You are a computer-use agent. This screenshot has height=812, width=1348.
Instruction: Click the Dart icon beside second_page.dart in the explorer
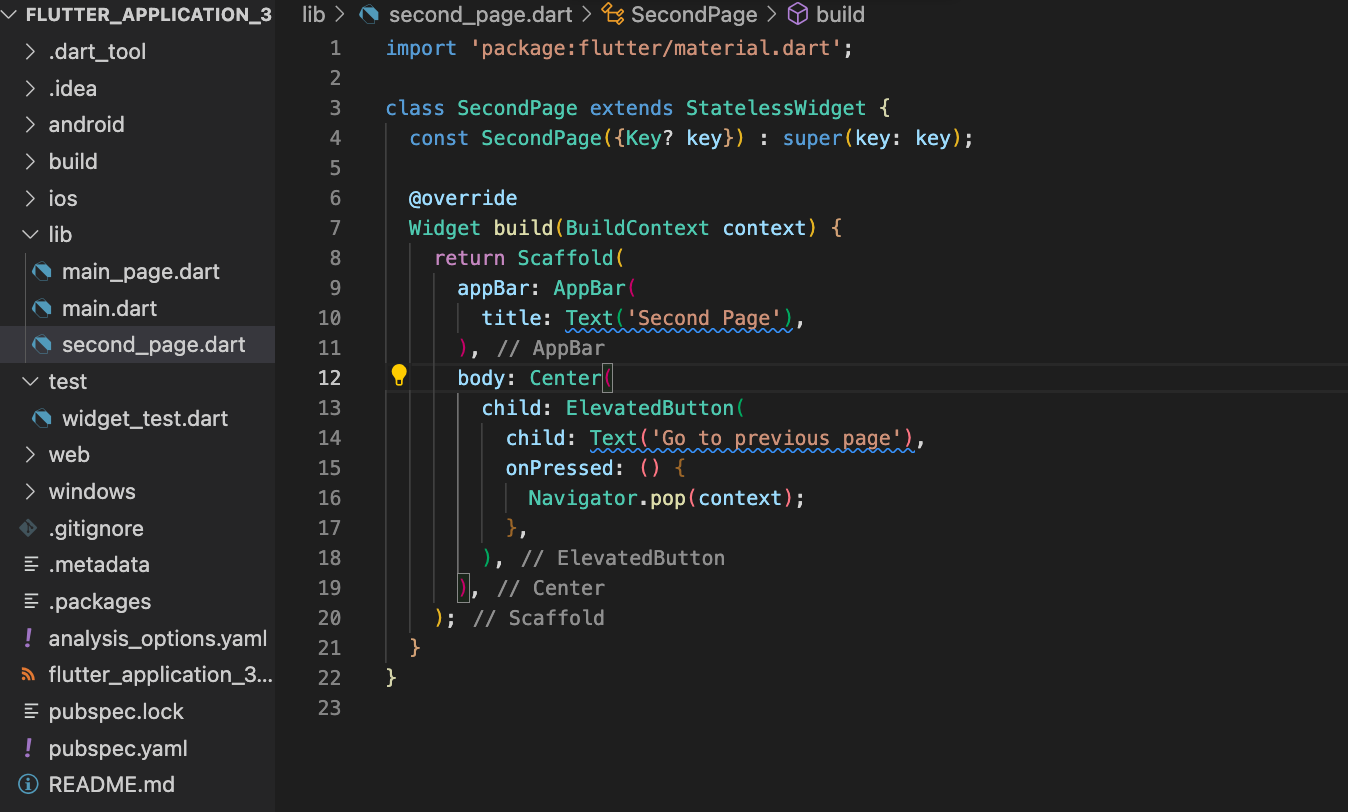tap(42, 345)
